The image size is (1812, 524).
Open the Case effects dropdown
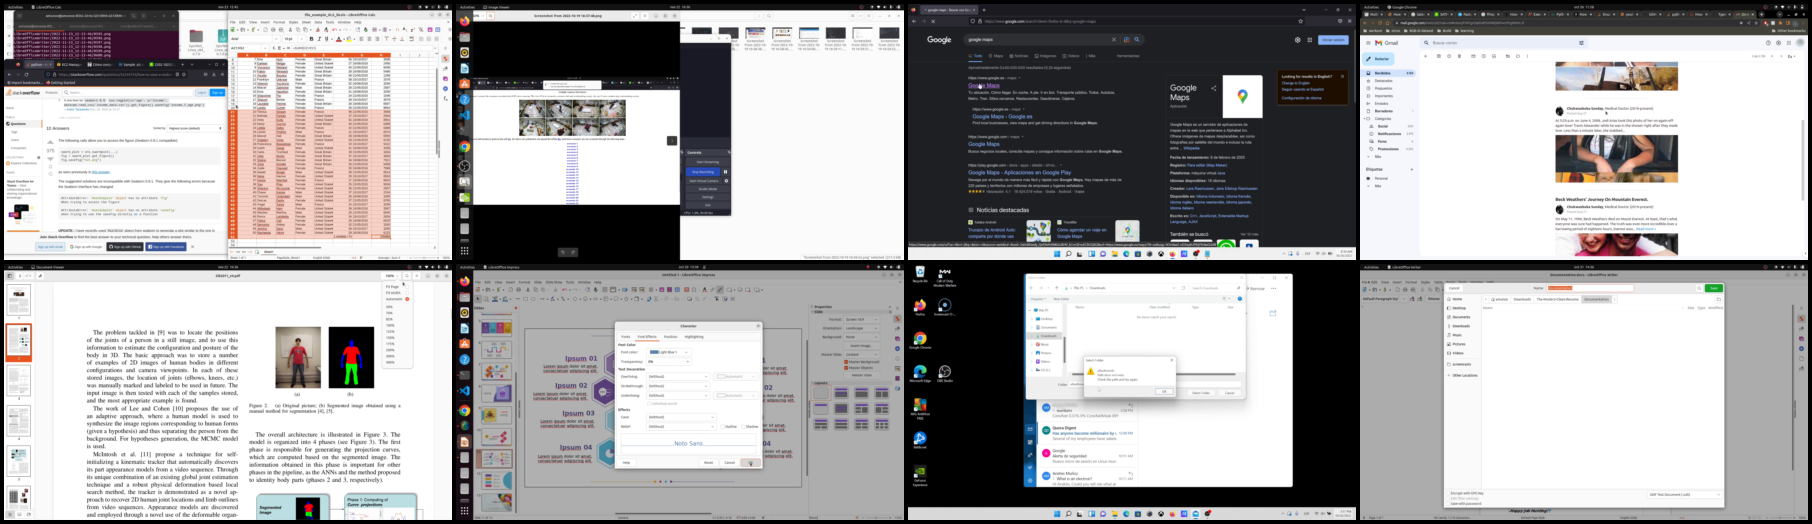681,417
